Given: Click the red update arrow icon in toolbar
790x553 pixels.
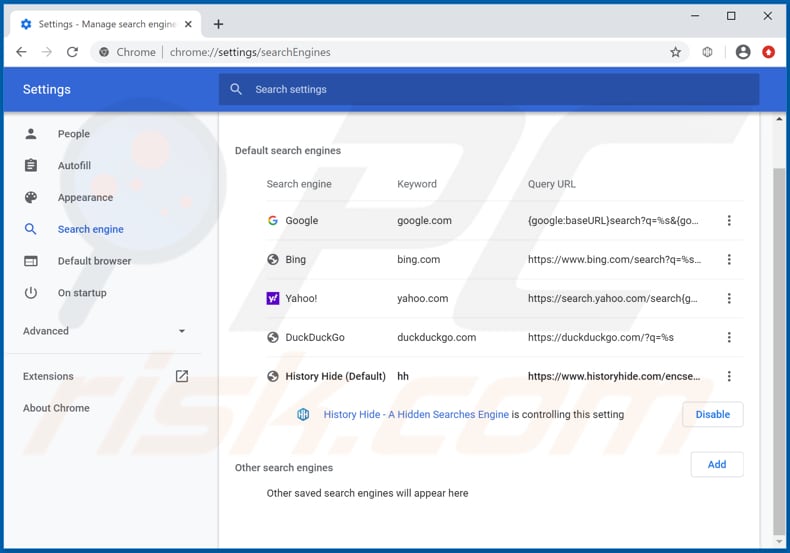Looking at the screenshot, I should 768,52.
